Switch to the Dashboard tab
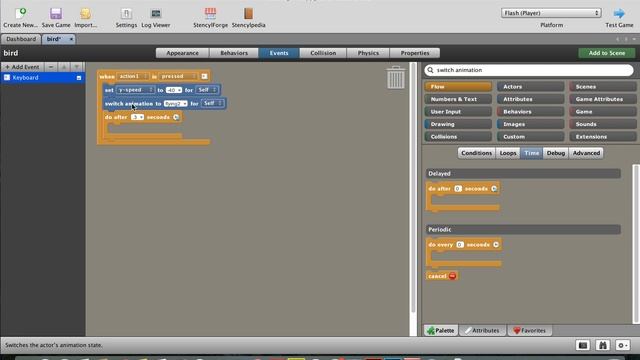 21,39
